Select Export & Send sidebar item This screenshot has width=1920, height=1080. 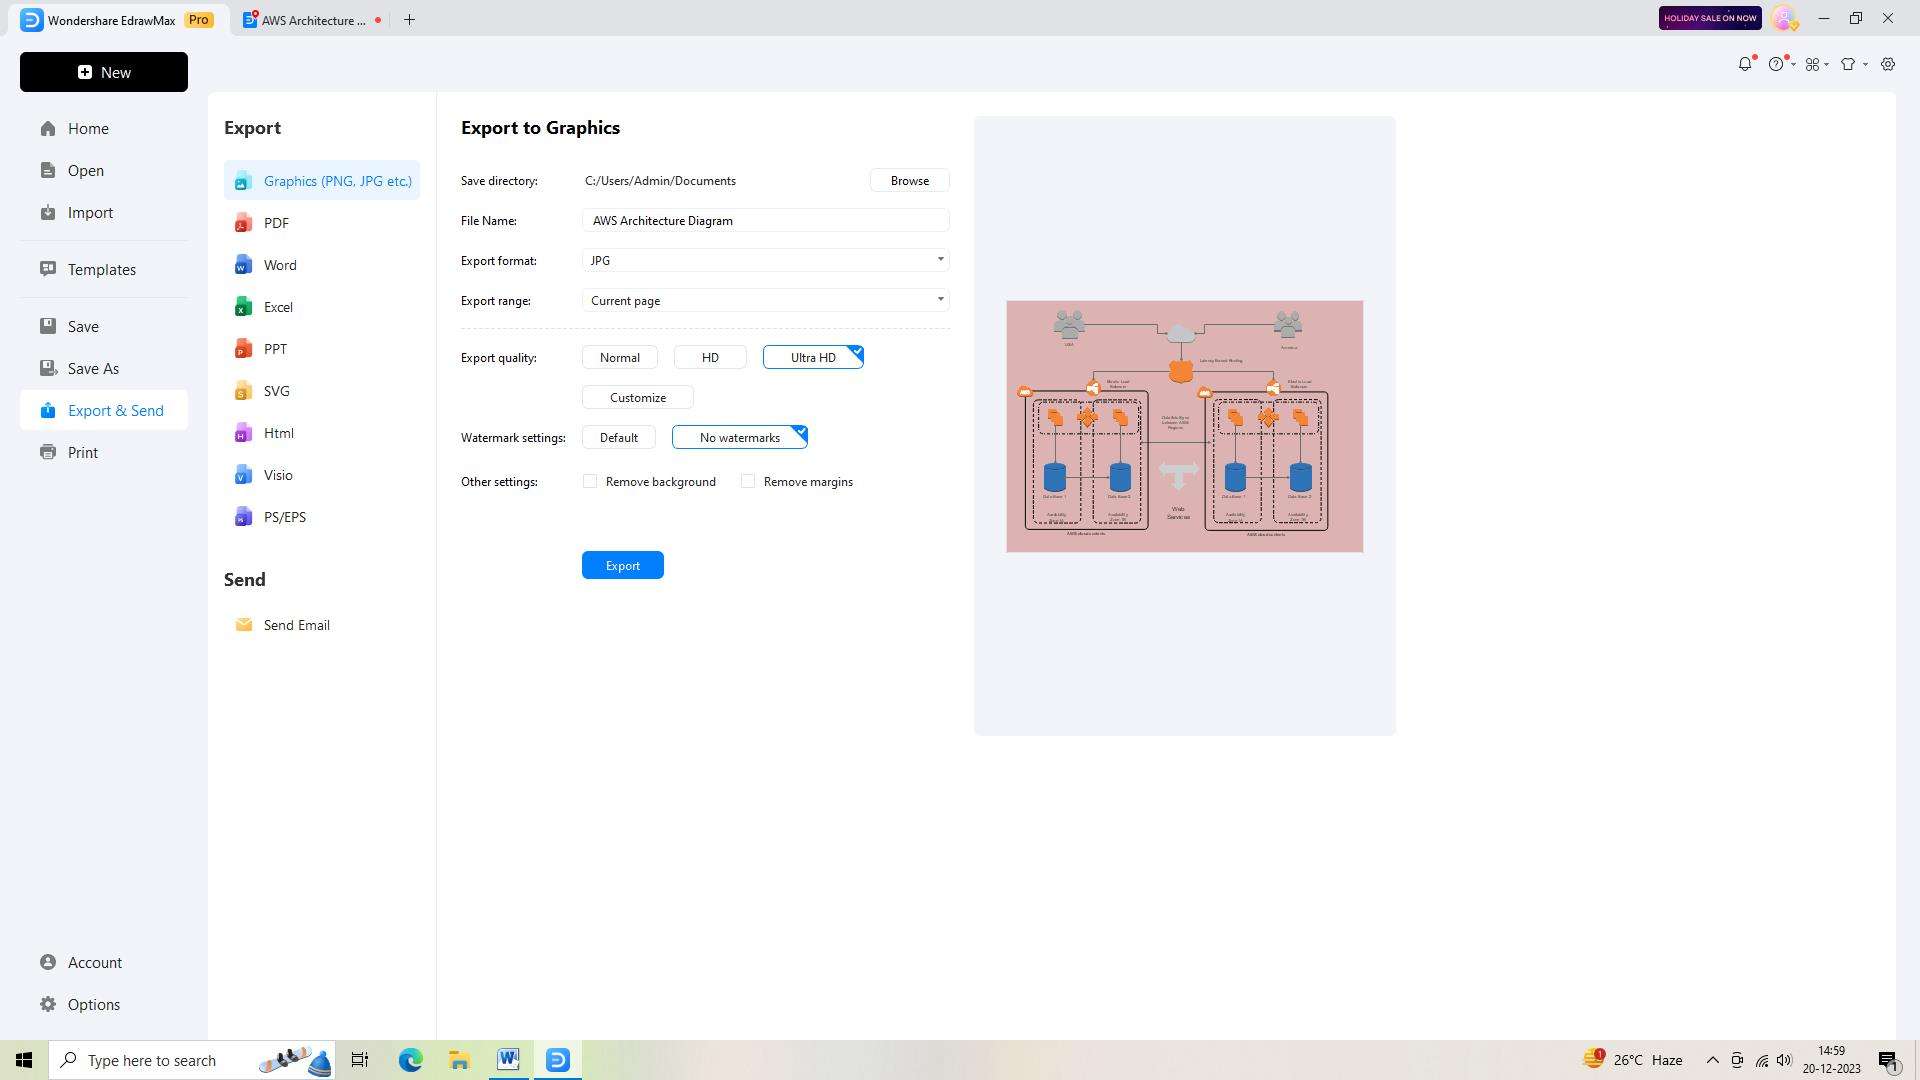(x=104, y=410)
